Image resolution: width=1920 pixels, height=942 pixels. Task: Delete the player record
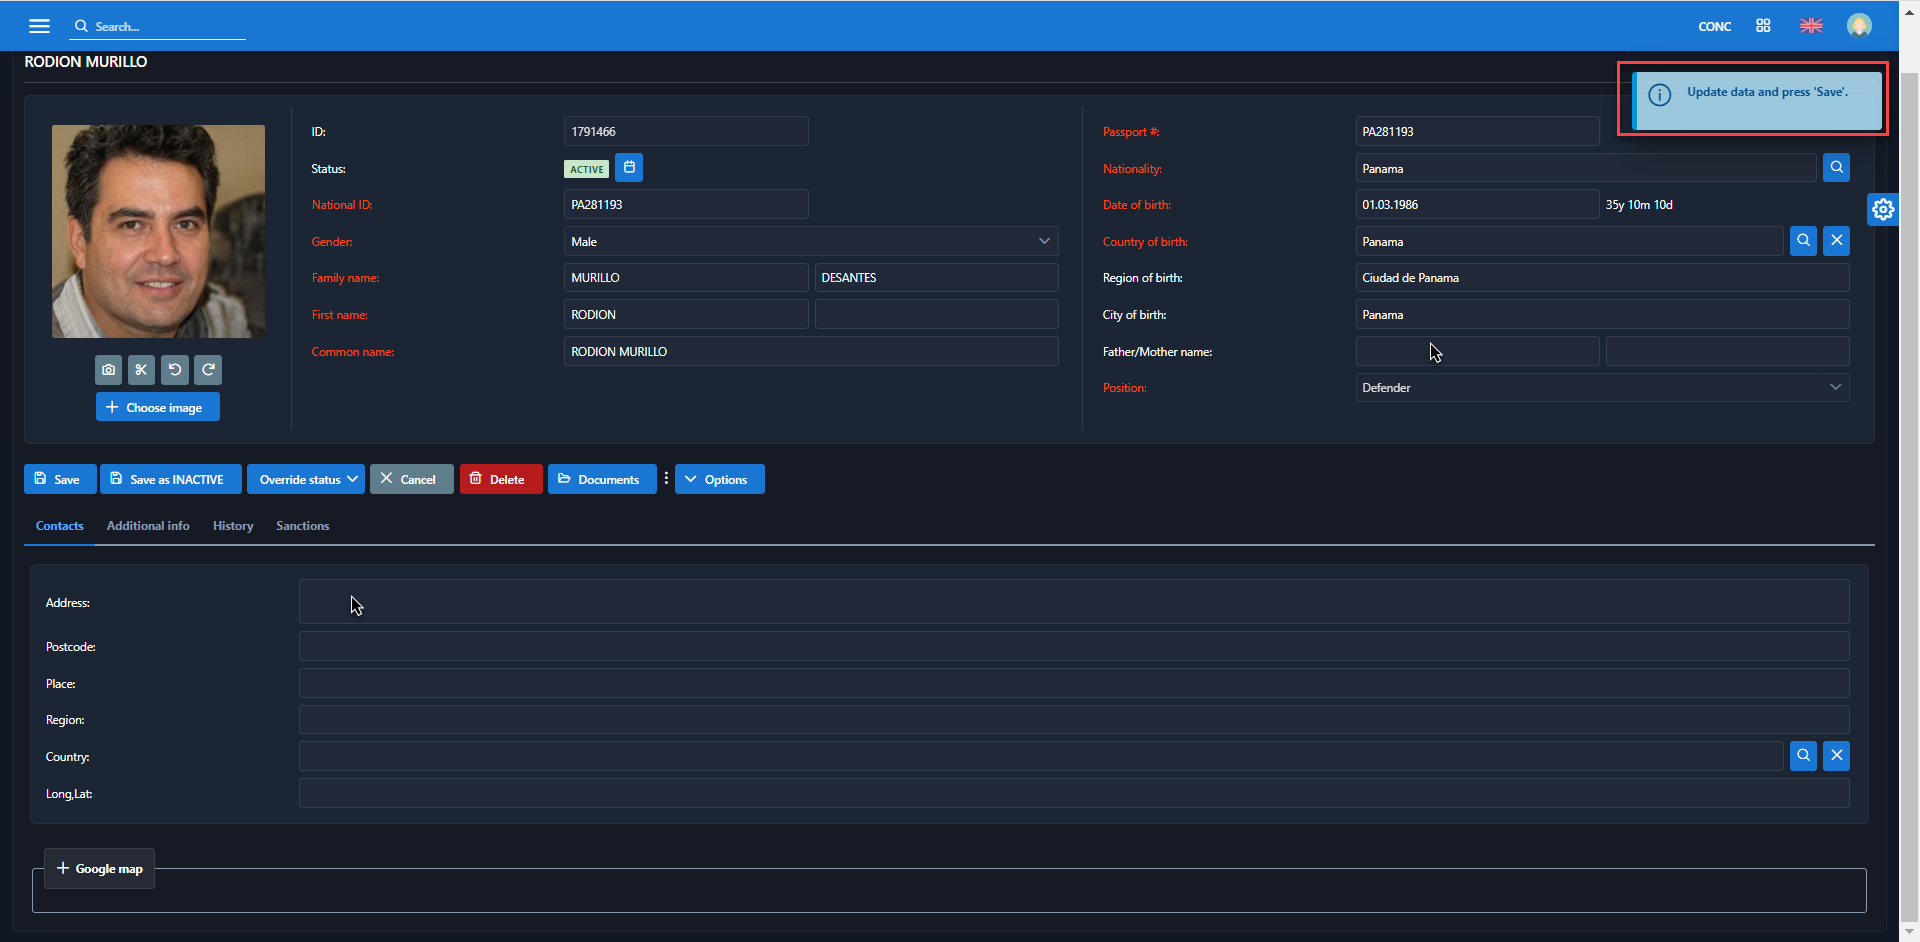coord(501,479)
